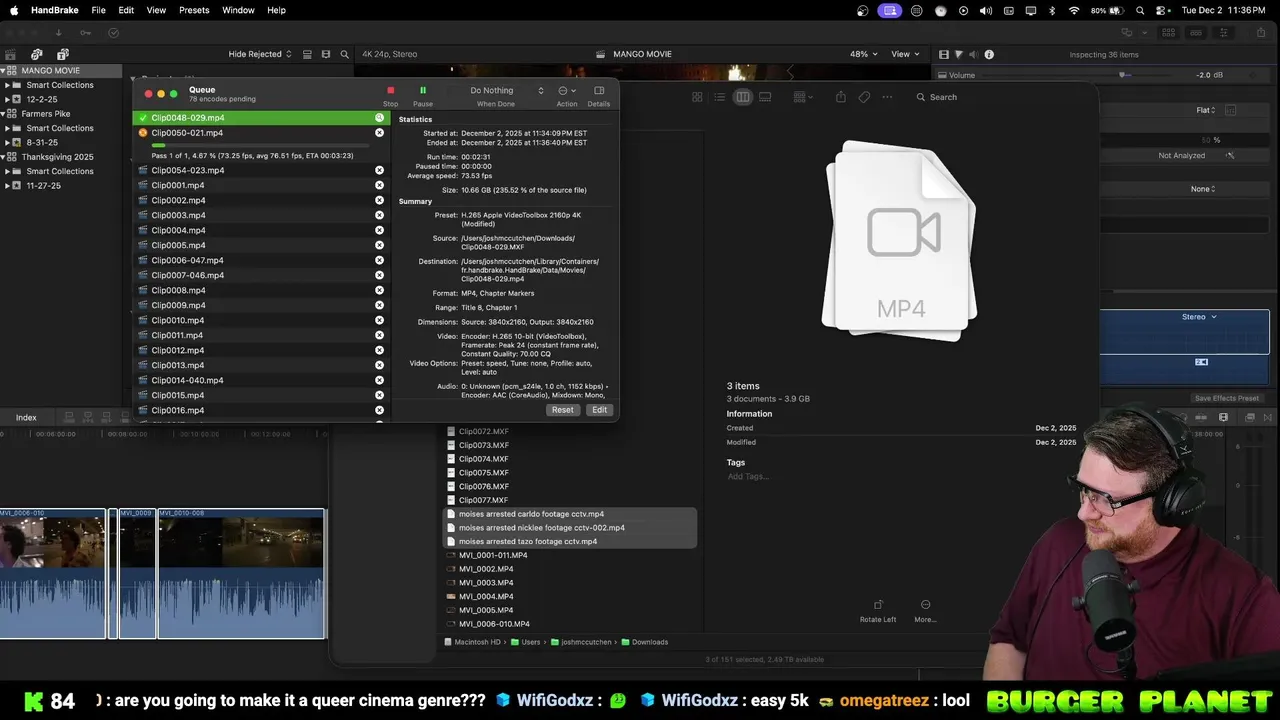Click the Index button in timeline

(x=26, y=417)
